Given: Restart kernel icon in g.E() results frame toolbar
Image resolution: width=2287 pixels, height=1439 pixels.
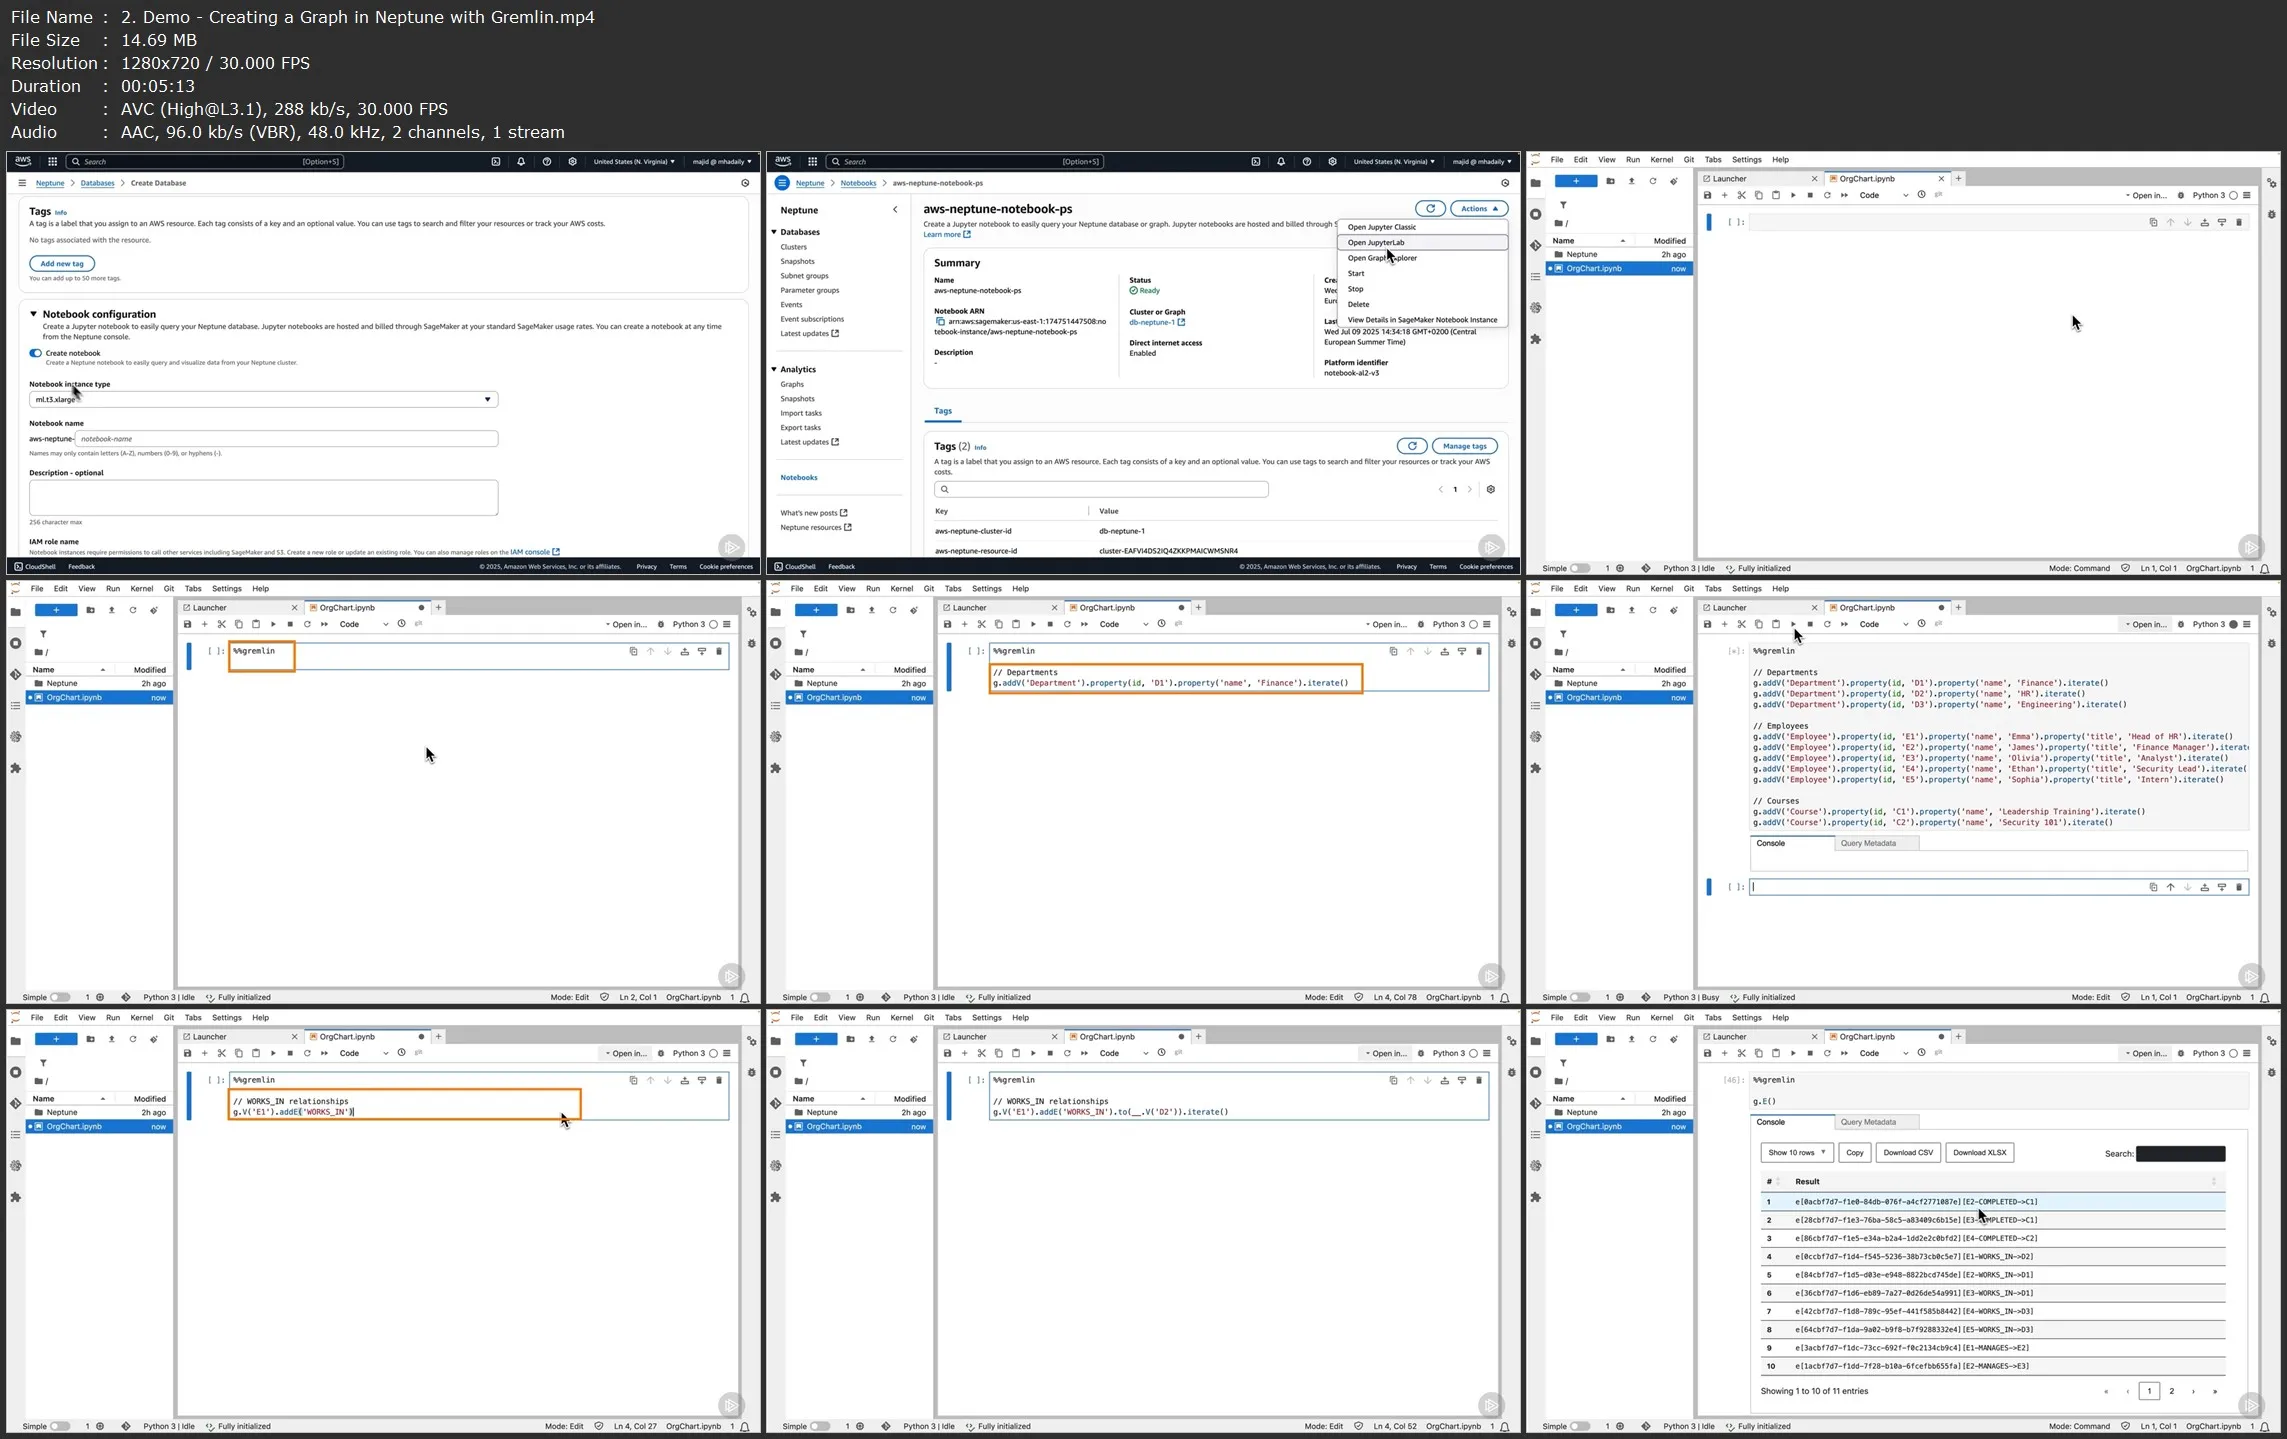Looking at the screenshot, I should pyautogui.click(x=1827, y=1053).
